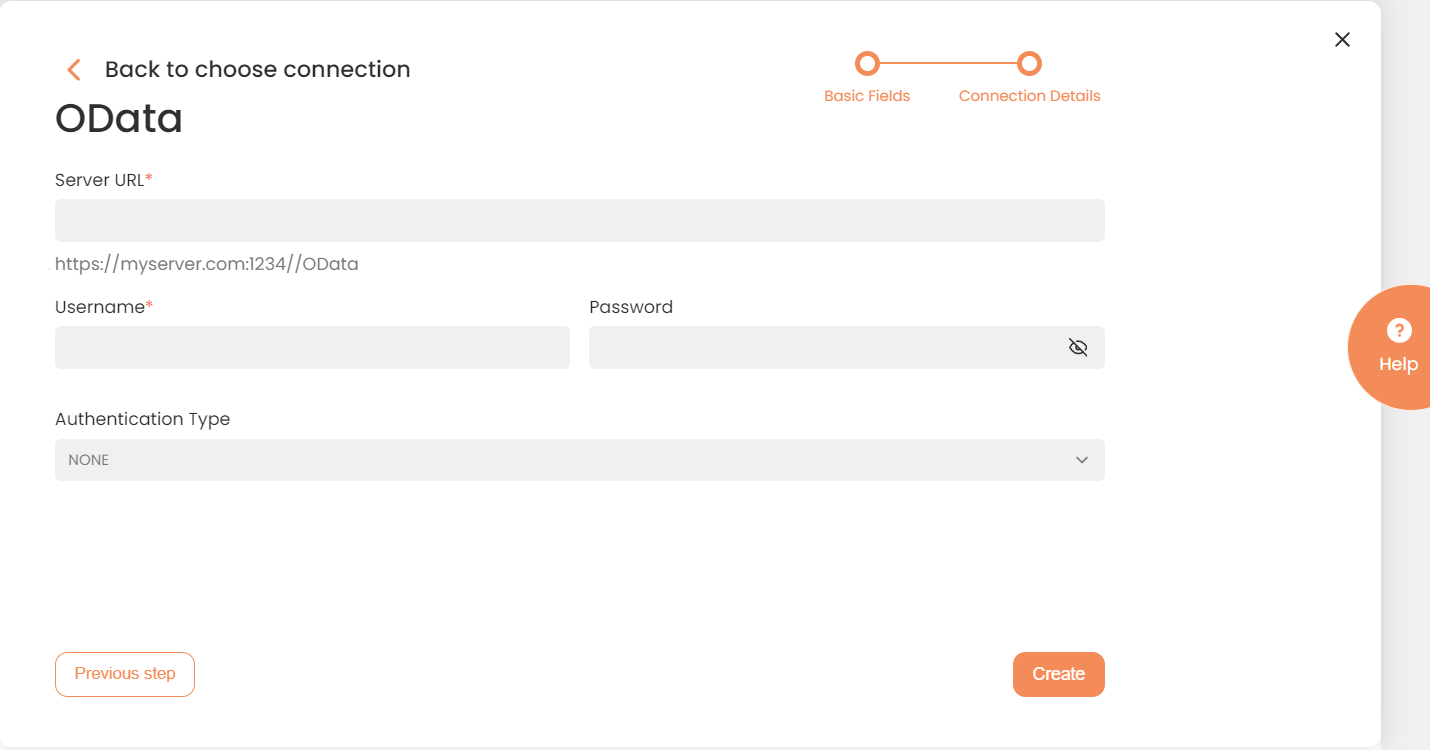The height and width of the screenshot is (750, 1430).
Task: Expand the dropdown chevron showing NONE
Action: pyautogui.click(x=1081, y=460)
